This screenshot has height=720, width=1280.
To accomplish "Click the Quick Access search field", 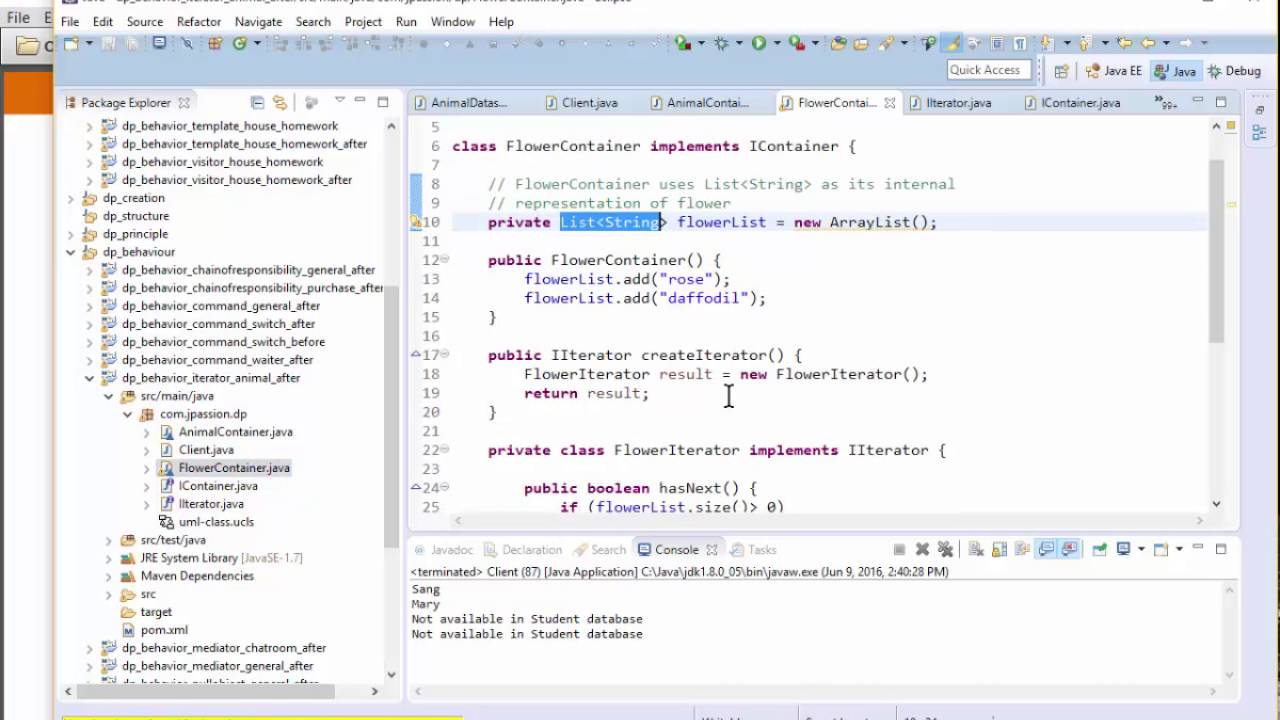I will 988,70.
